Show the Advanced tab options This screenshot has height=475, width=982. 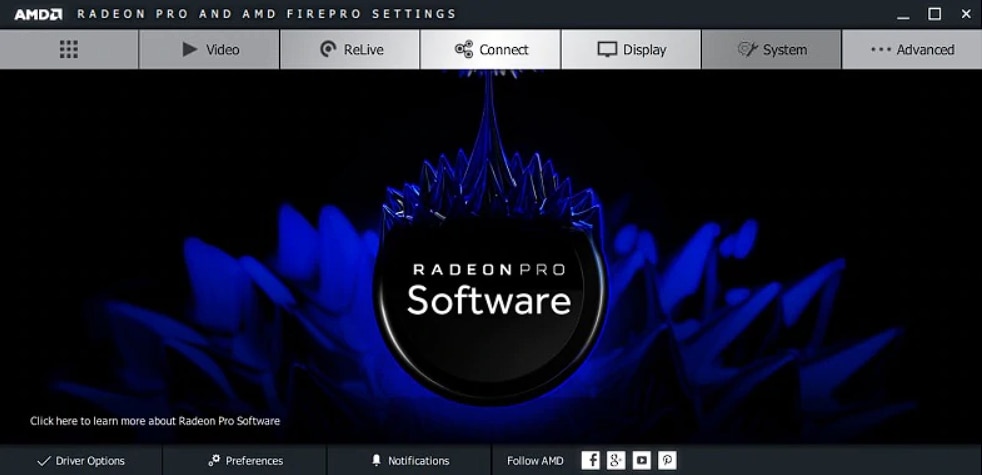[x=912, y=50]
